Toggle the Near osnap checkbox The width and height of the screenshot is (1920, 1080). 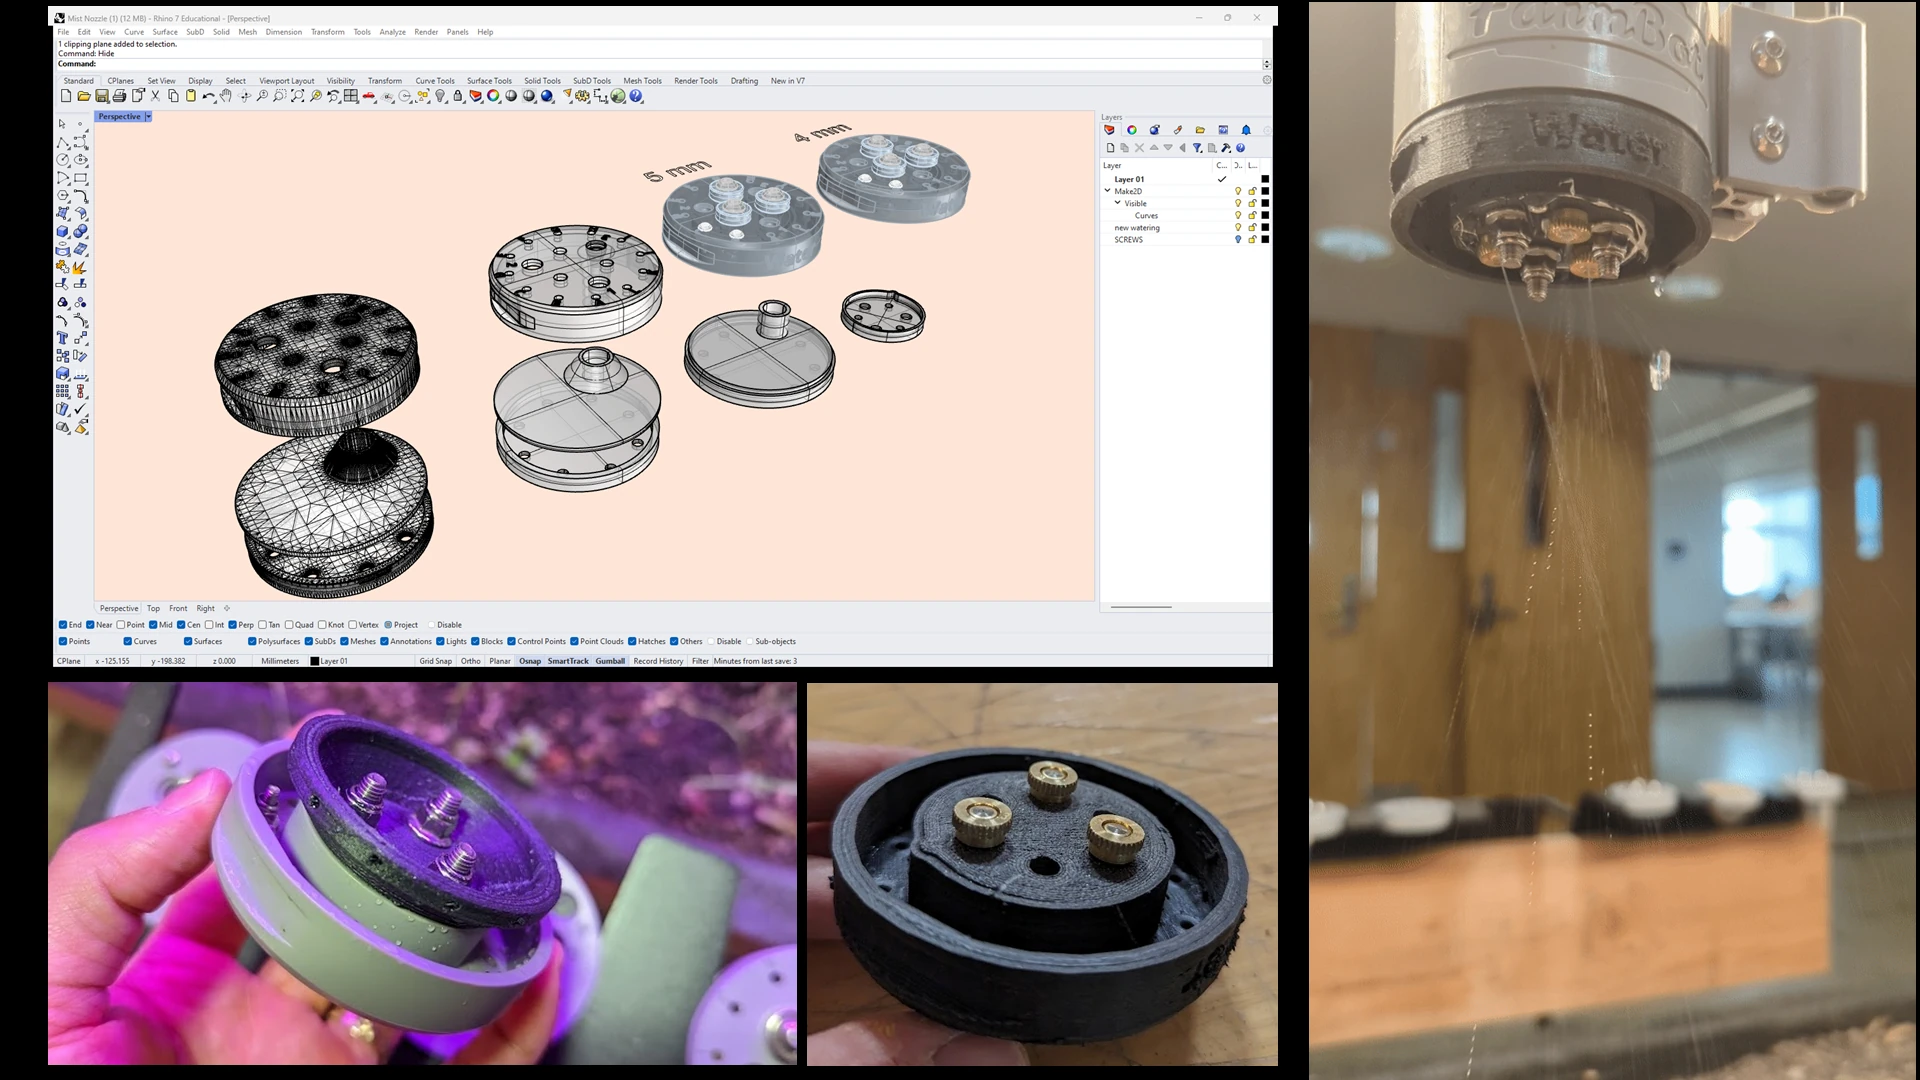[90, 625]
